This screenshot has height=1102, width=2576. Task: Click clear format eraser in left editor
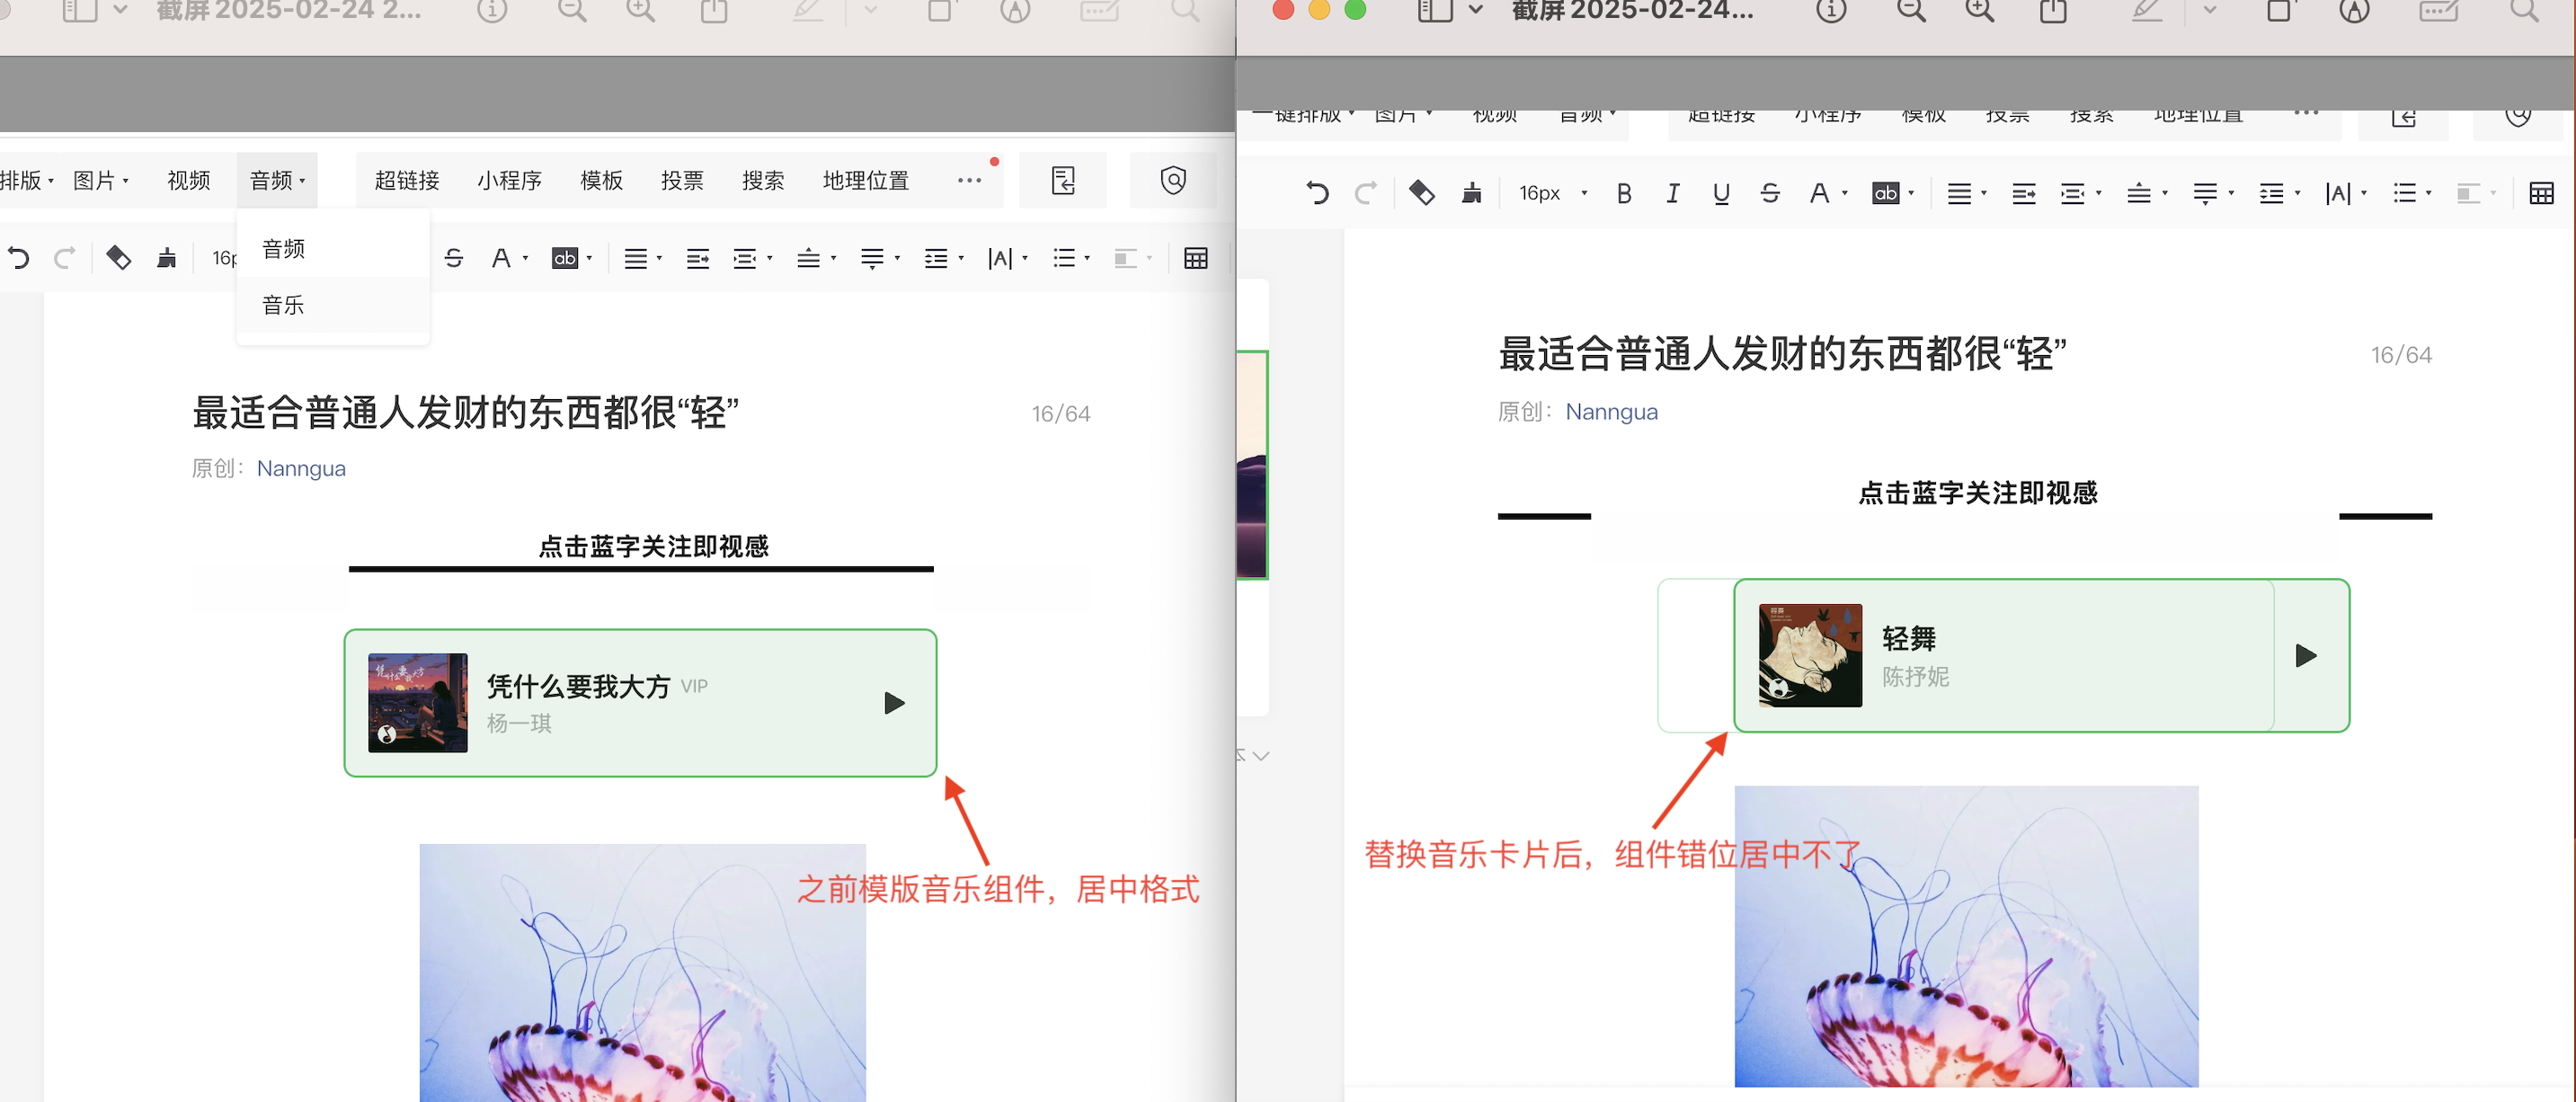click(x=119, y=259)
